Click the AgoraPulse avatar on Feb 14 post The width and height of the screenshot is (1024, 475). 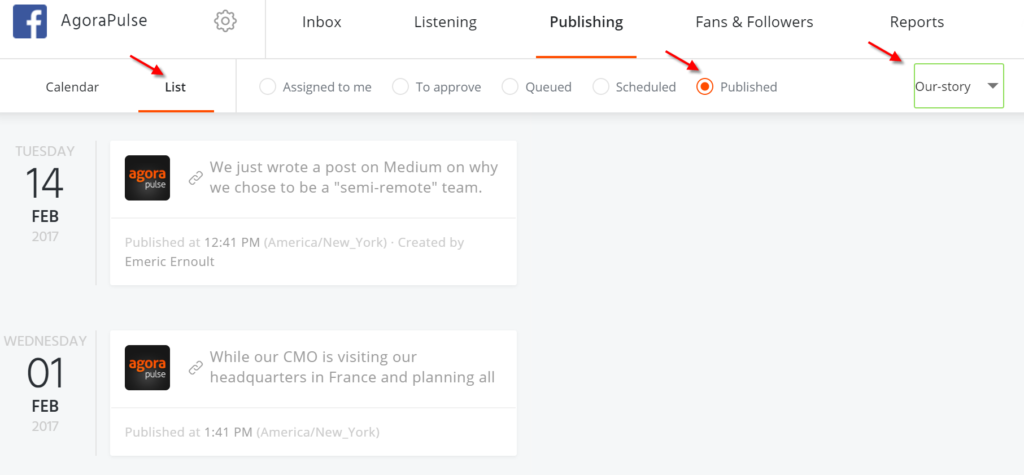(x=147, y=178)
